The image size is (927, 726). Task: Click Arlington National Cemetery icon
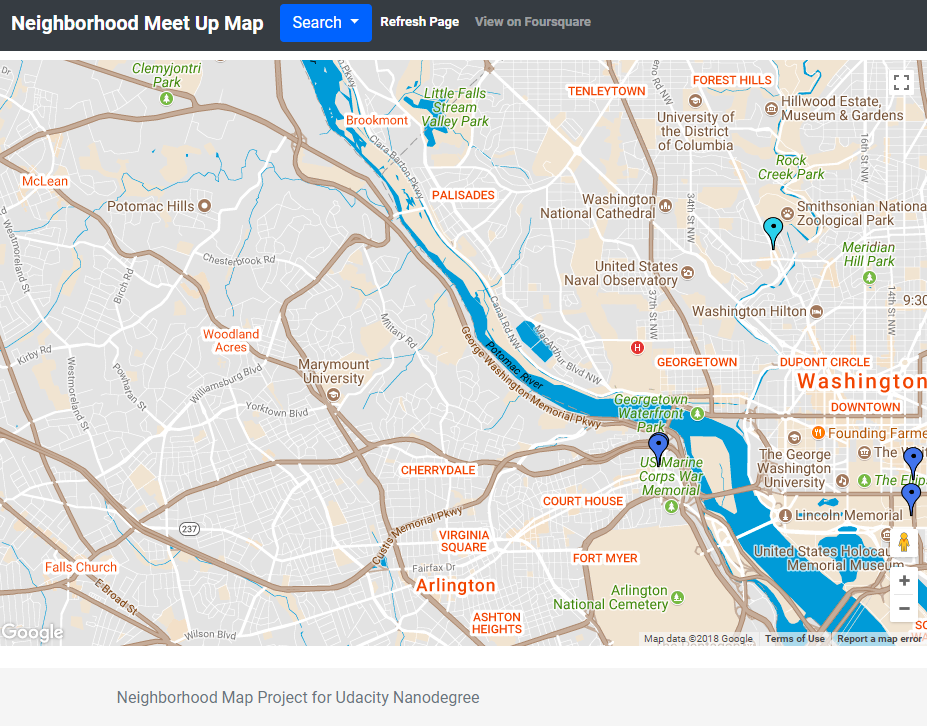[x=678, y=597]
